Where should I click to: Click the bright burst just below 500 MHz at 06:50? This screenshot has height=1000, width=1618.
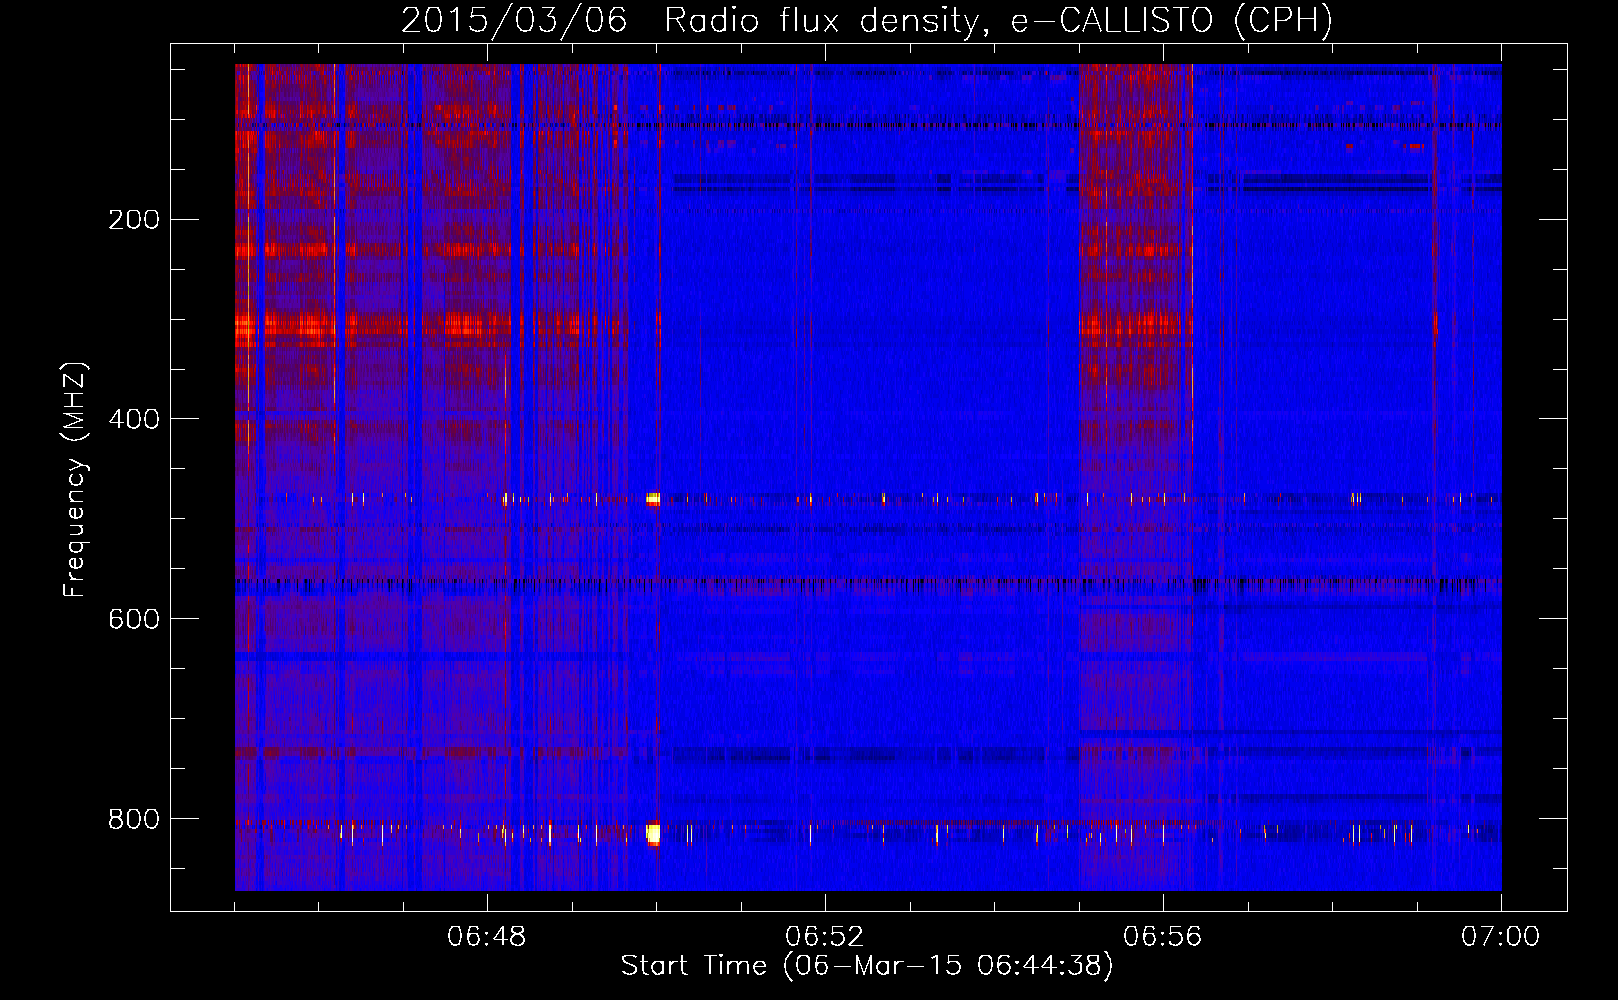653,498
